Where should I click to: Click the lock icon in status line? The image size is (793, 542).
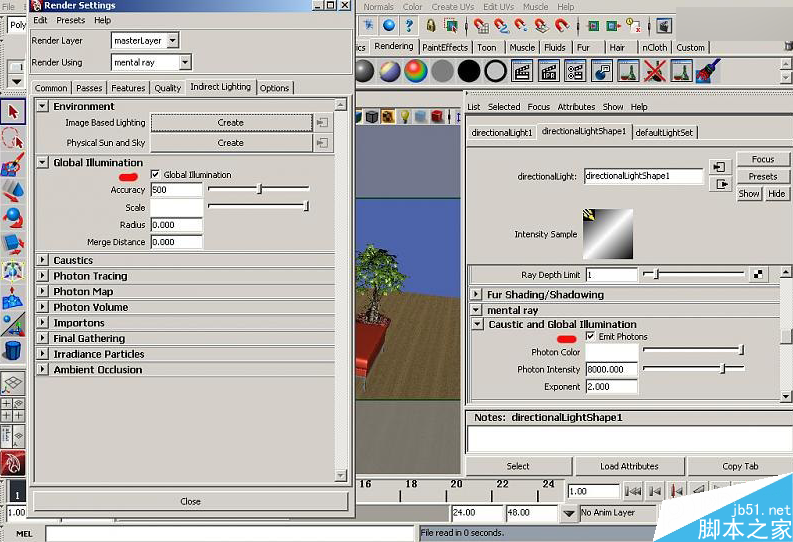430,25
